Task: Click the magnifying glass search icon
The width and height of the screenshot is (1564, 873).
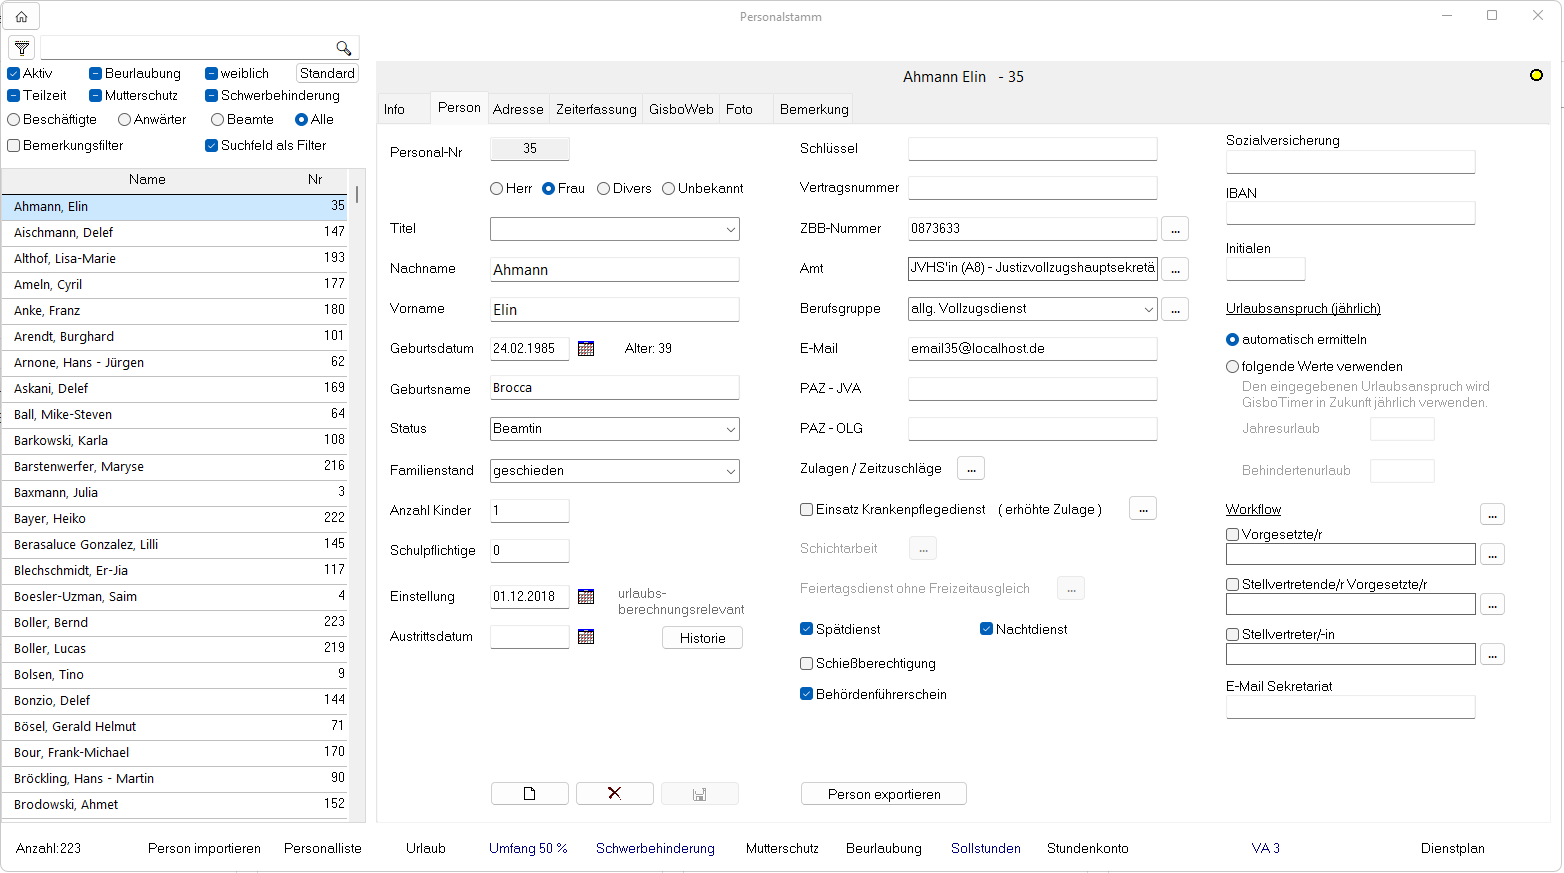Action: point(343,48)
